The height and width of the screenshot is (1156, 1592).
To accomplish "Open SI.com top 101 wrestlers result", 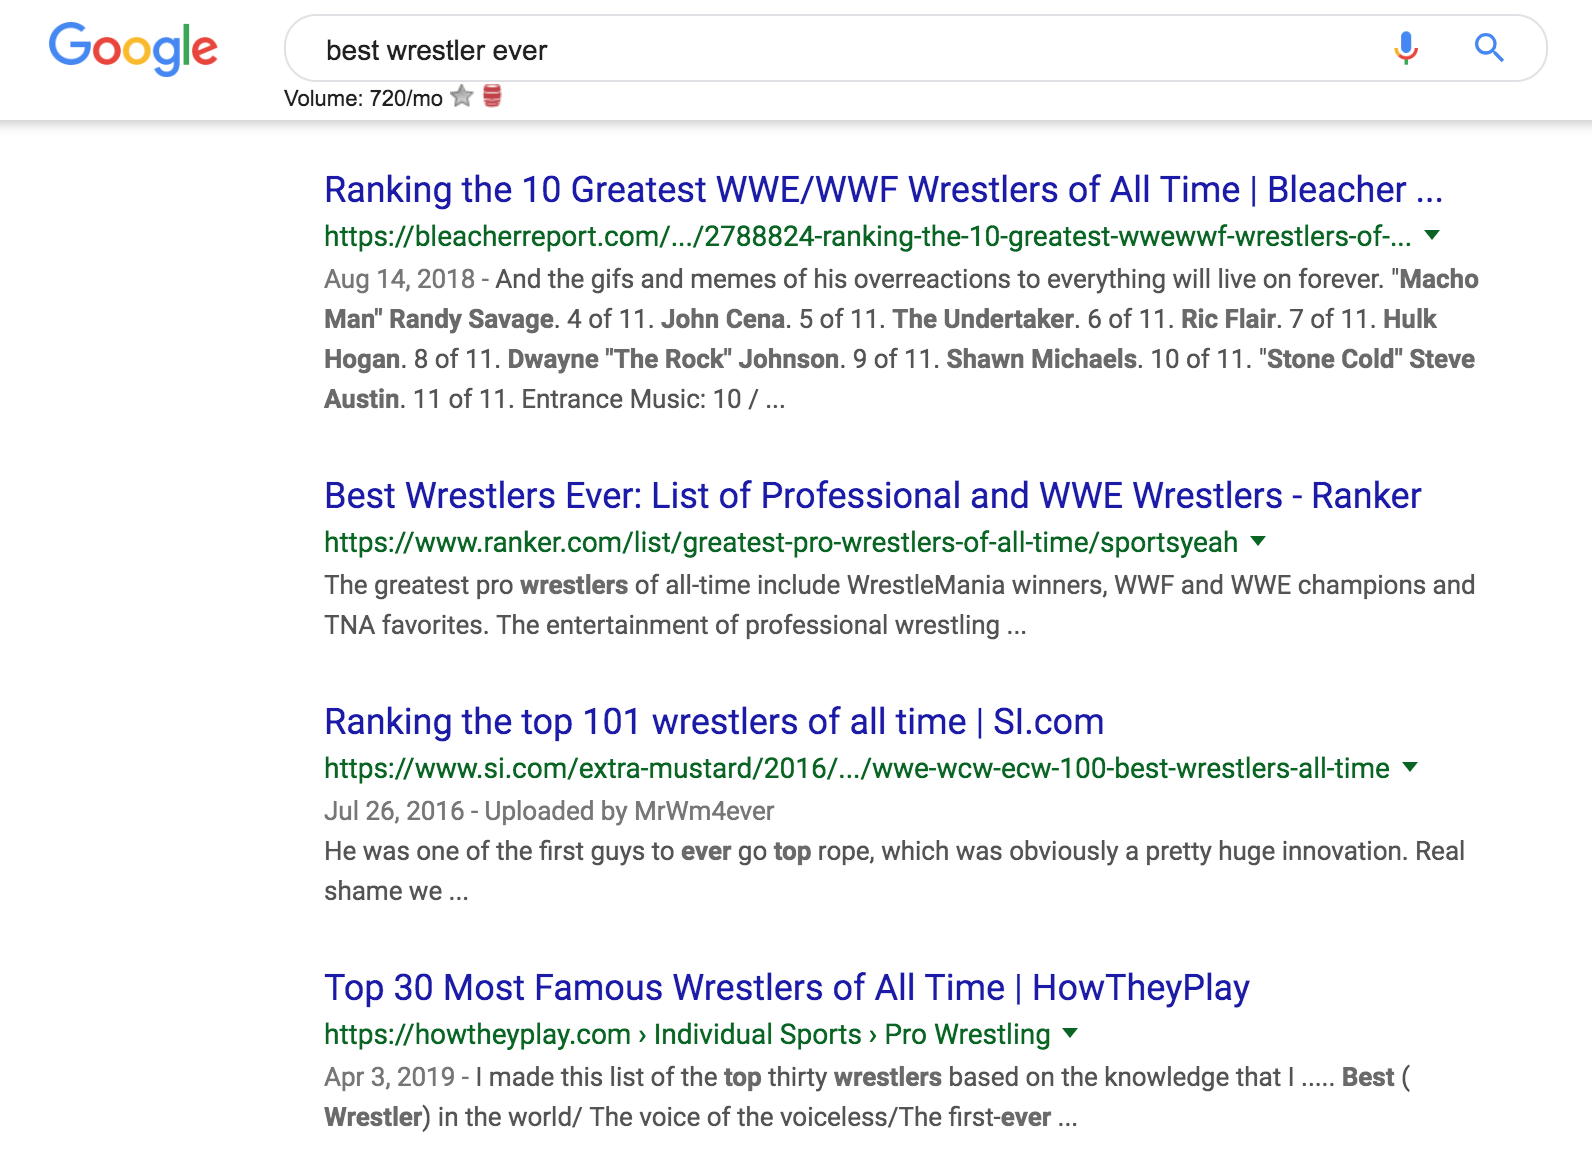I will (714, 721).
